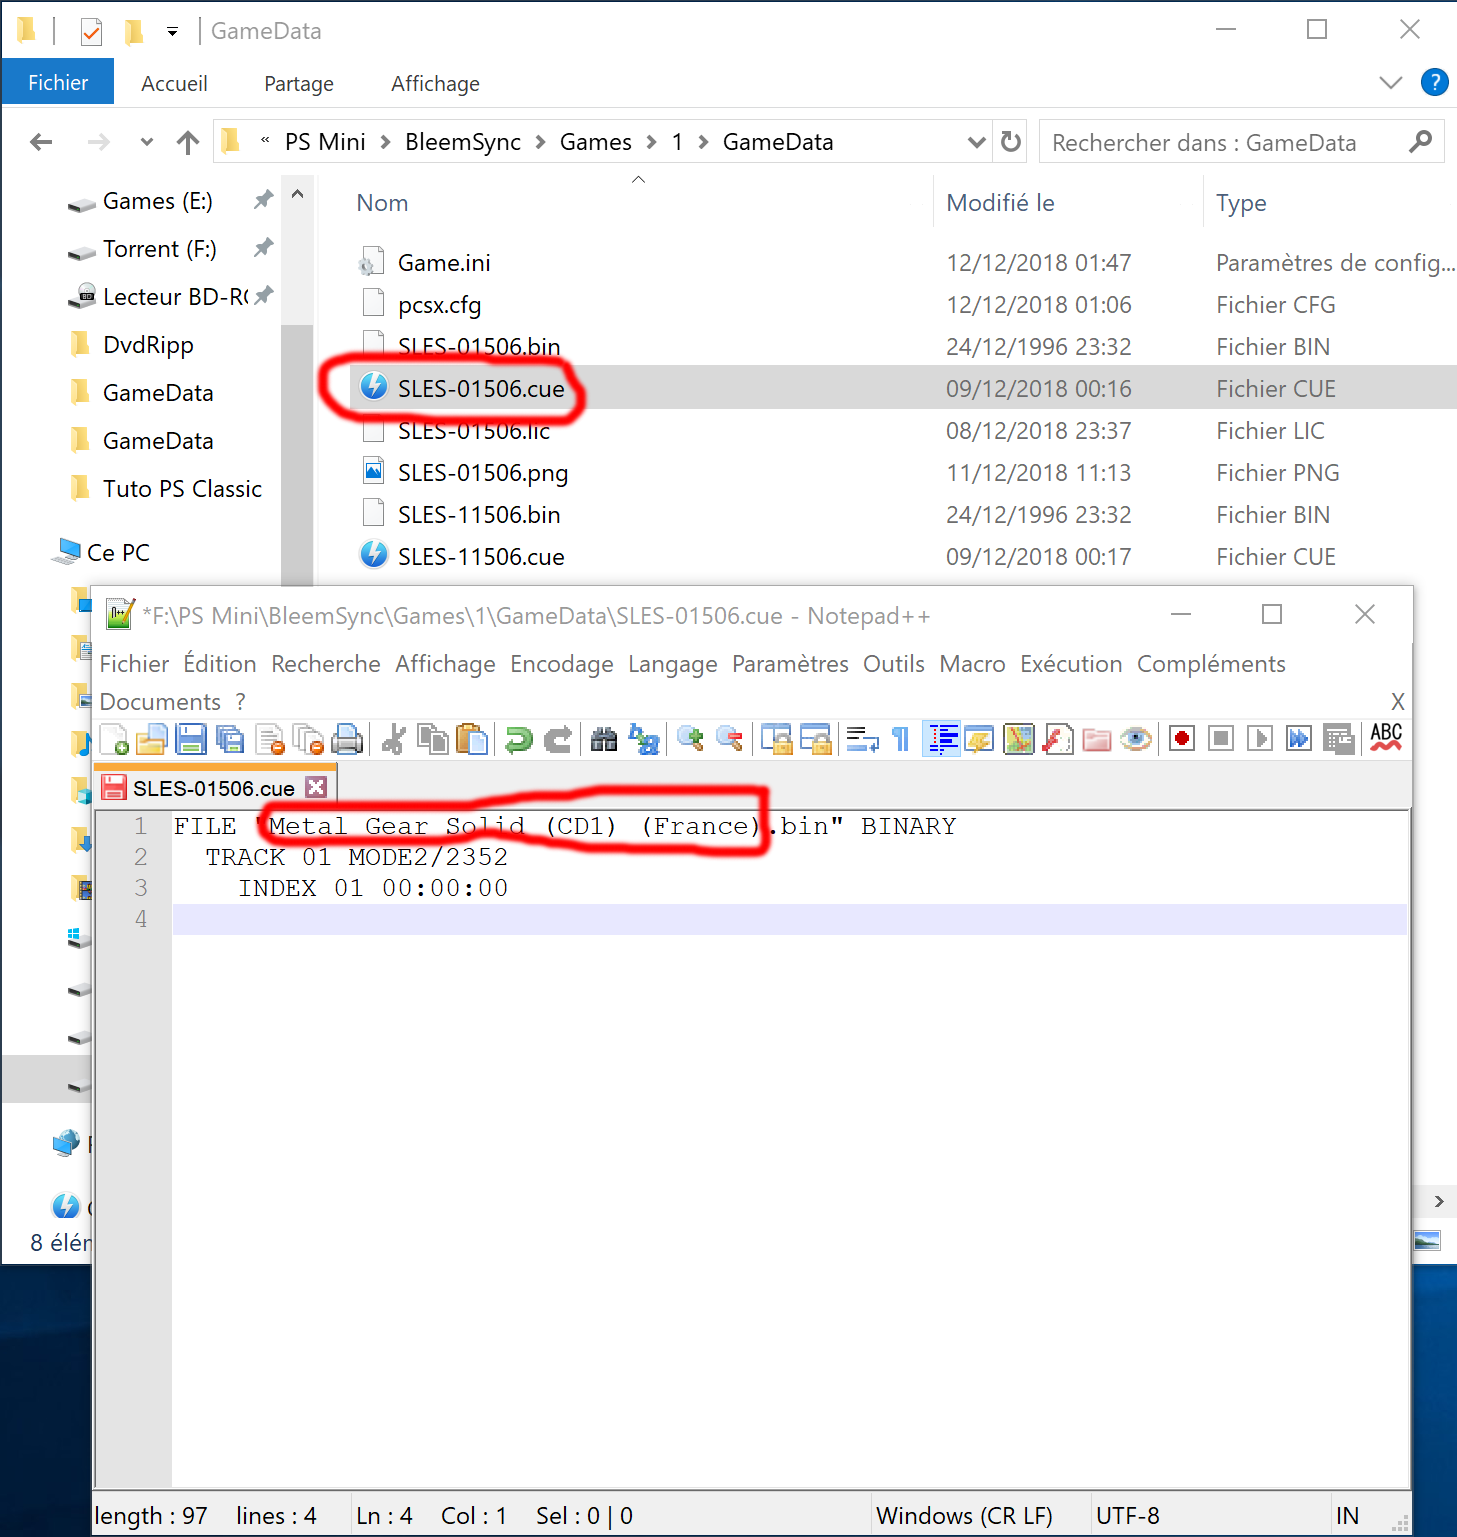Open the Compléments menu in Notepad++
Image resolution: width=1457 pixels, height=1537 pixels.
(1211, 664)
